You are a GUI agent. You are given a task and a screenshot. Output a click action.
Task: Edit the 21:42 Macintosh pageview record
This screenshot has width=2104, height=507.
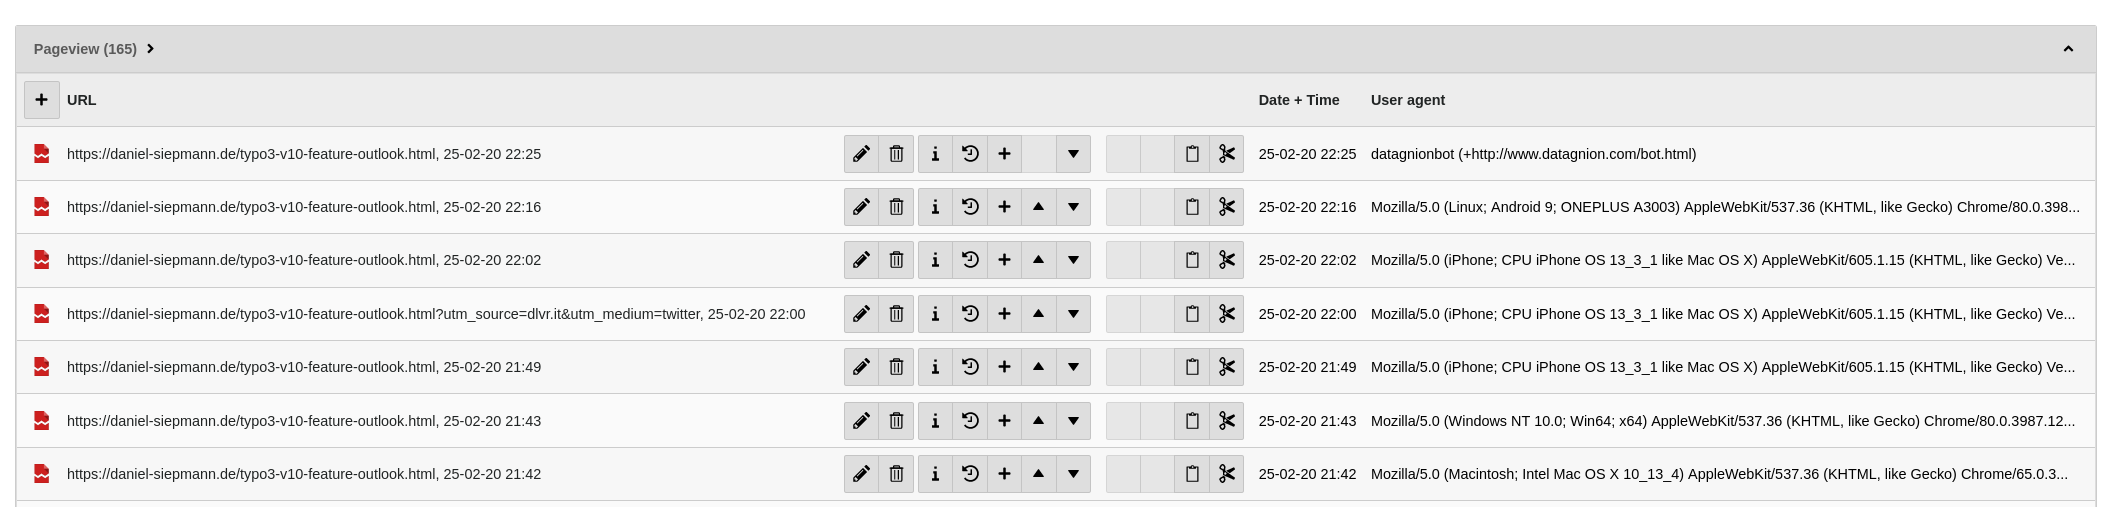click(861, 474)
